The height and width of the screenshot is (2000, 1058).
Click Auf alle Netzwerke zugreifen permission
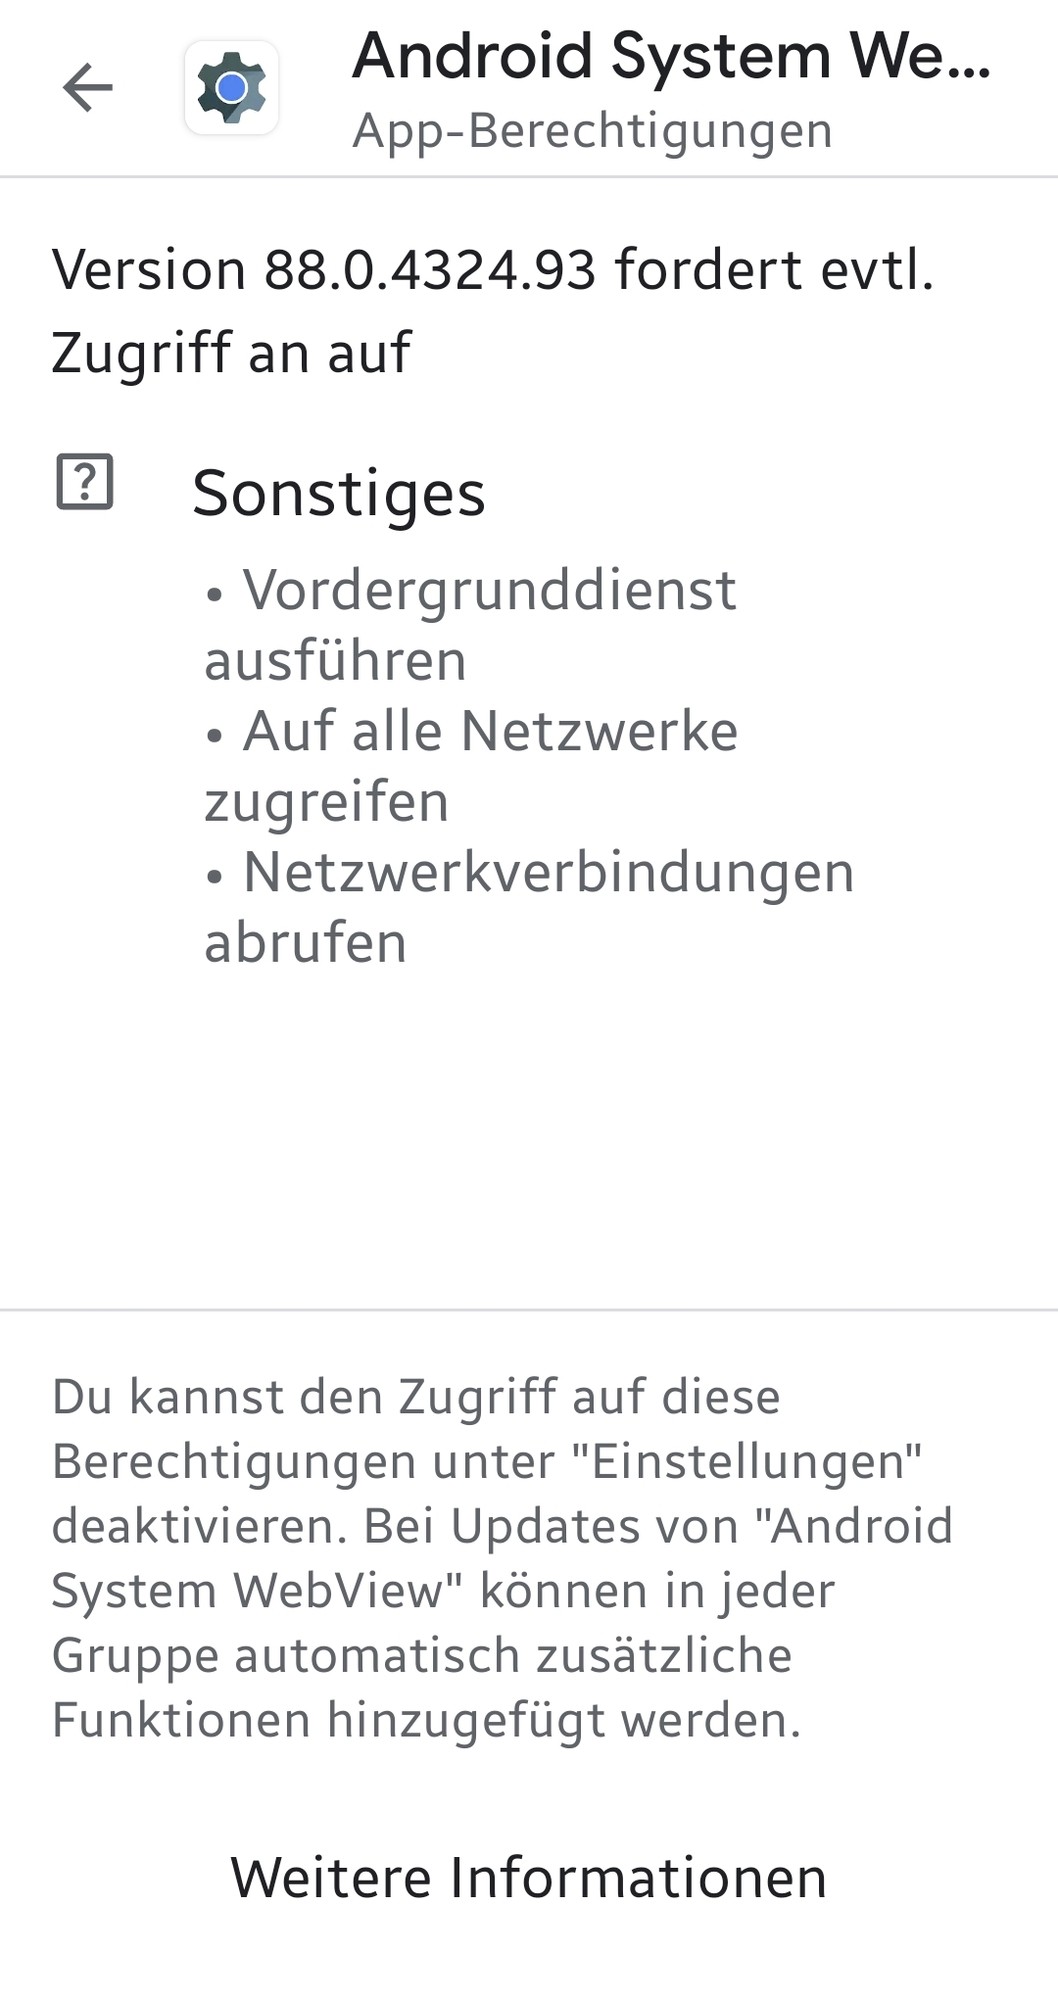pyautogui.click(x=471, y=766)
